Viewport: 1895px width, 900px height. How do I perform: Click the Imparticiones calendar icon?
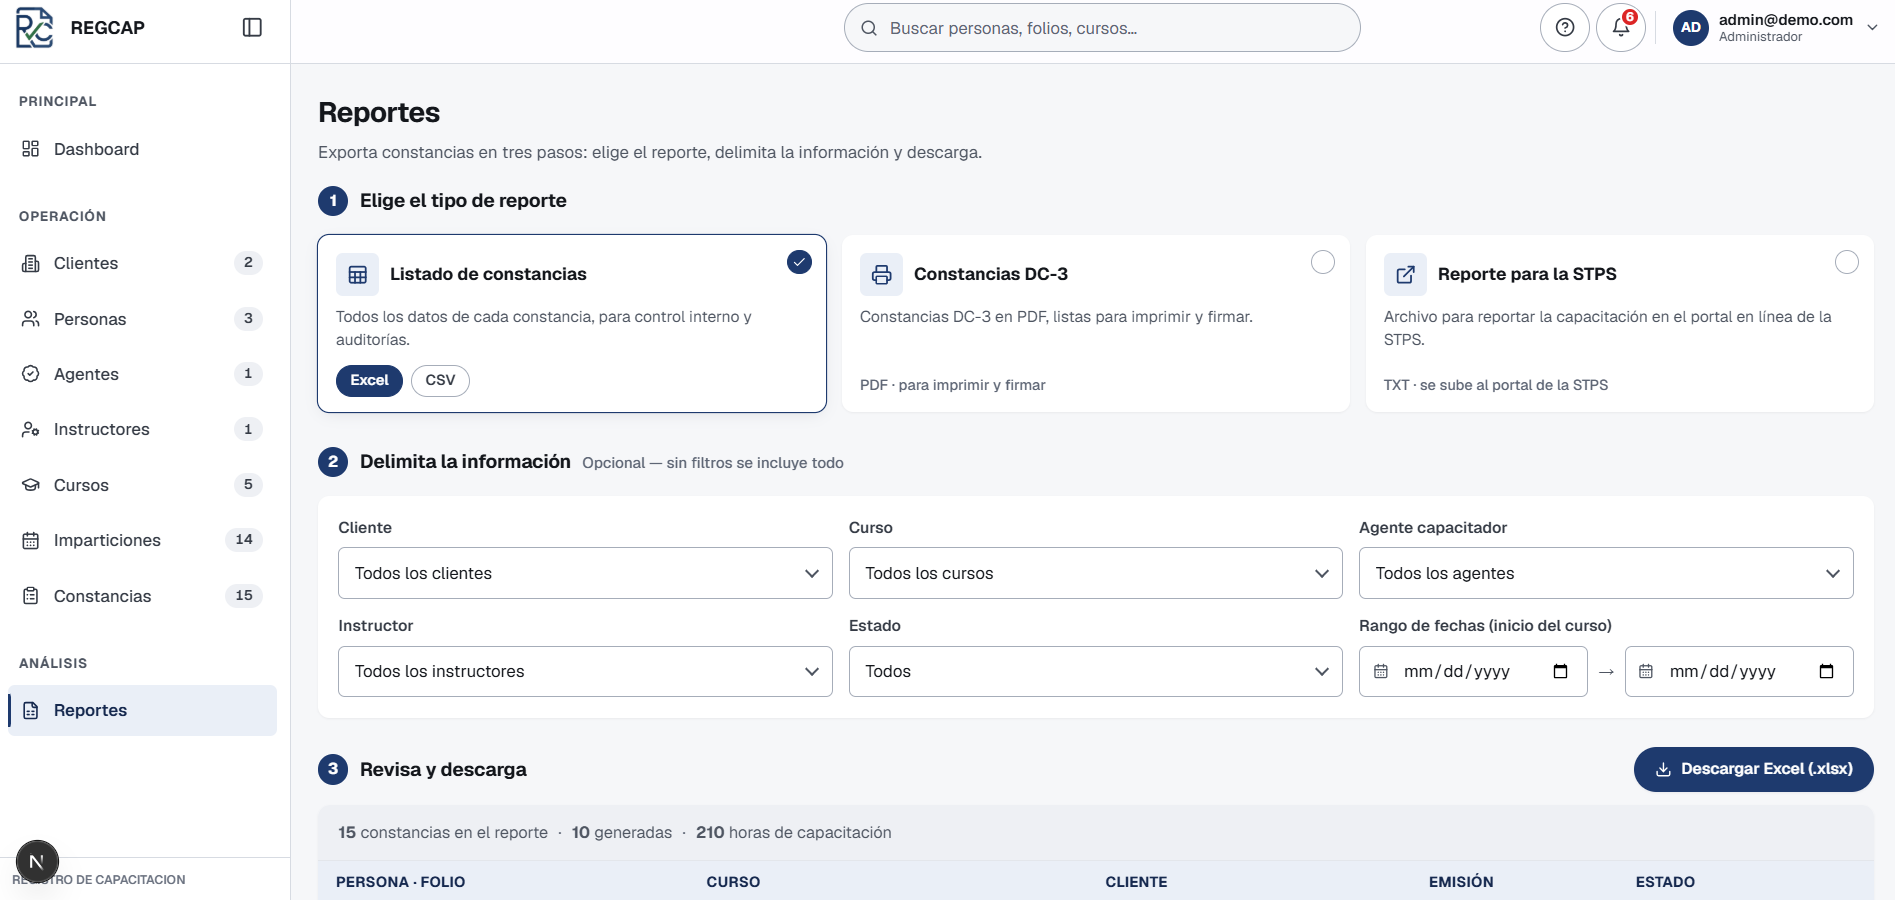point(31,540)
